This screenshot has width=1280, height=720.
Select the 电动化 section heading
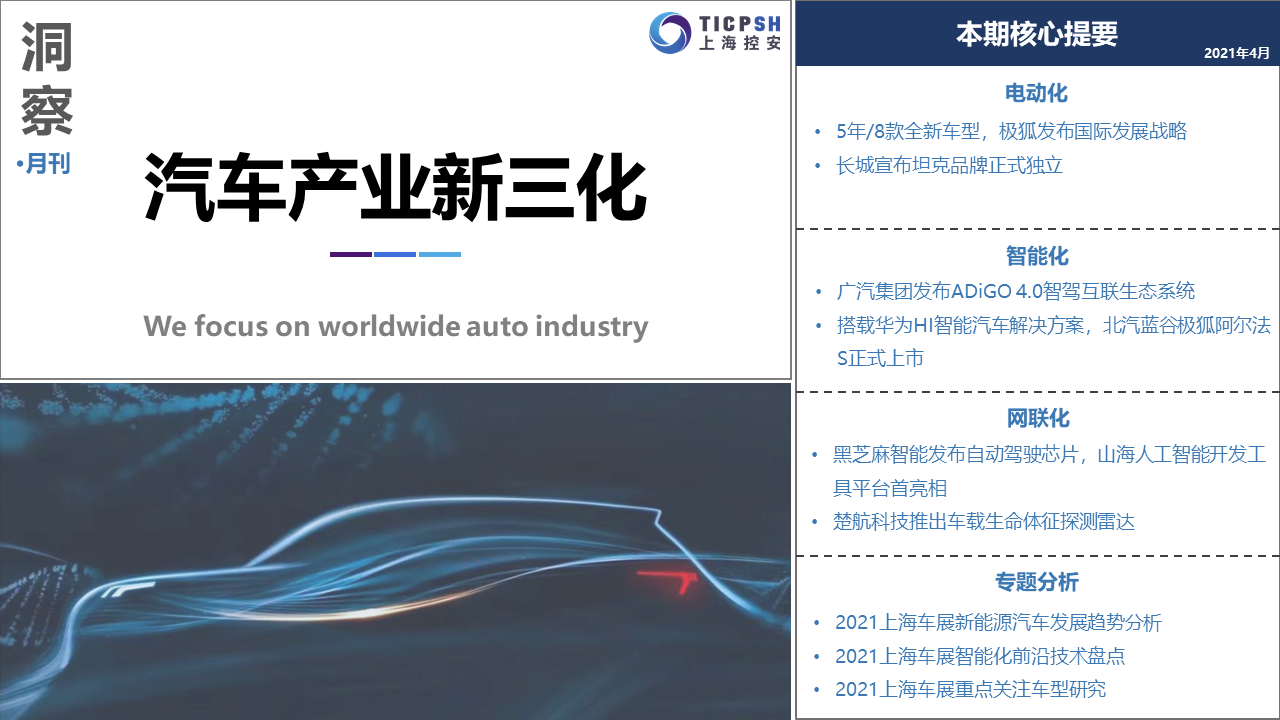pos(1037,93)
